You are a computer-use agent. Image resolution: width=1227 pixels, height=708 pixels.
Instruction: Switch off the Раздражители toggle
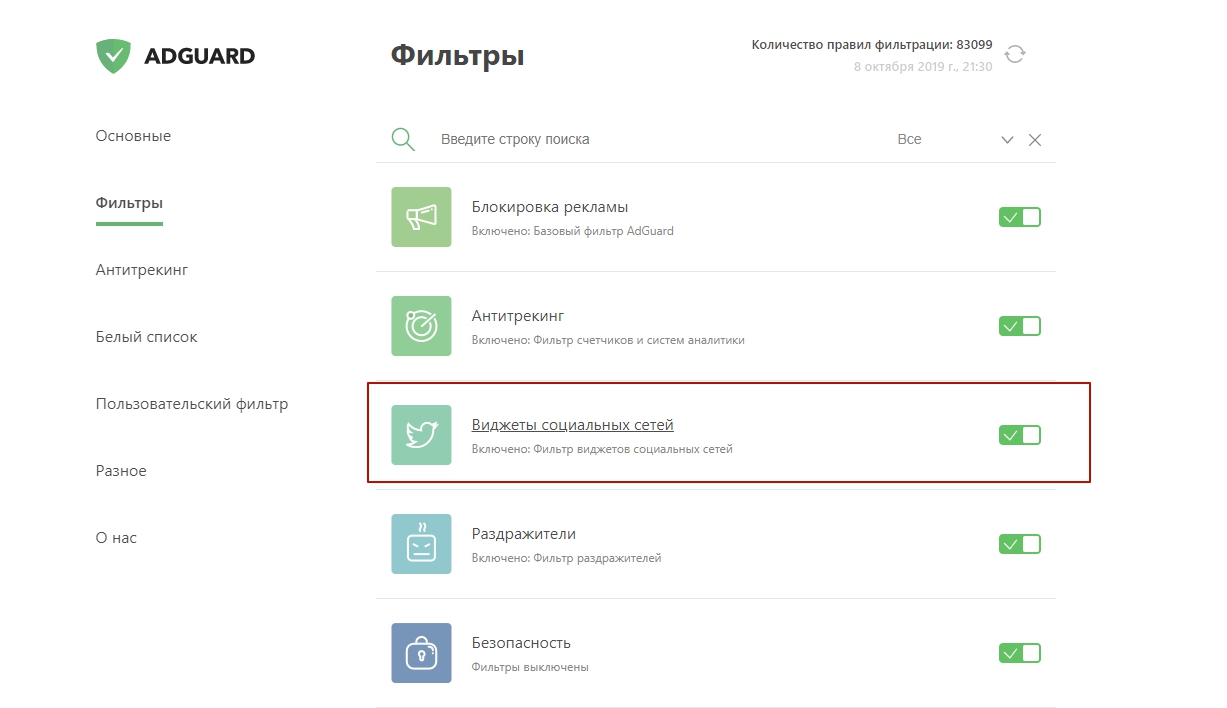coord(1019,544)
